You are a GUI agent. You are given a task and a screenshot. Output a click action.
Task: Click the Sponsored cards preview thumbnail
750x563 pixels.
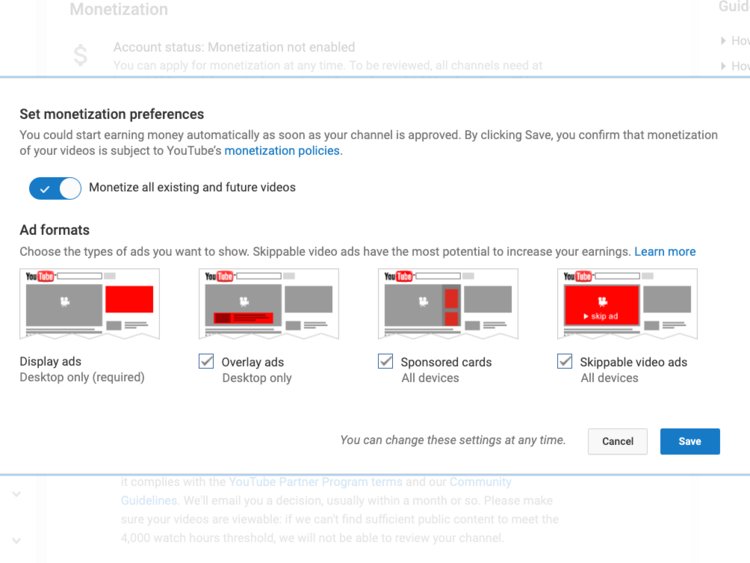447,304
